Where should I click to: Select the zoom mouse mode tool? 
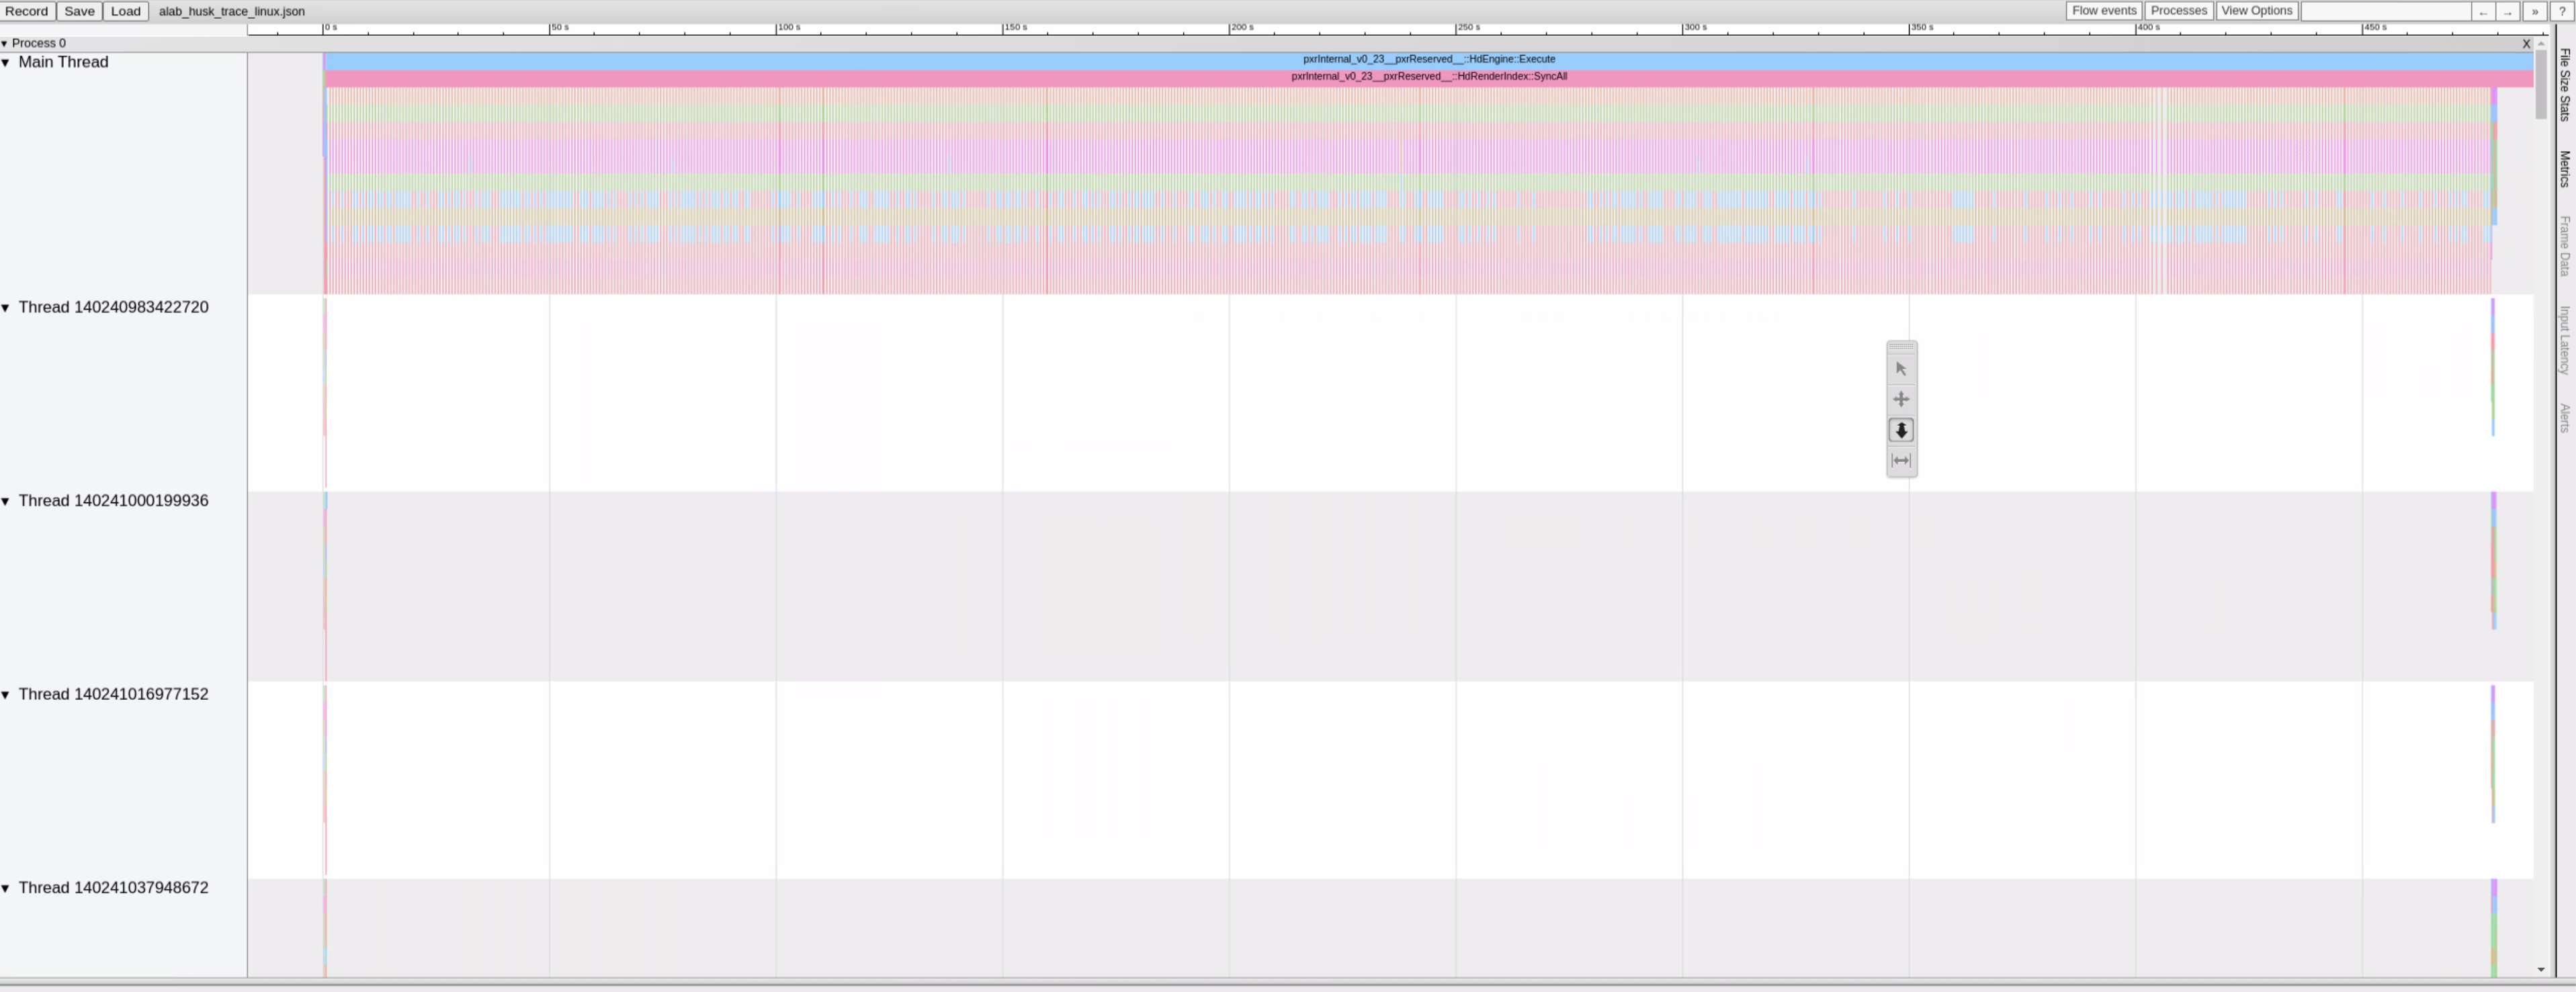pyautogui.click(x=1901, y=430)
